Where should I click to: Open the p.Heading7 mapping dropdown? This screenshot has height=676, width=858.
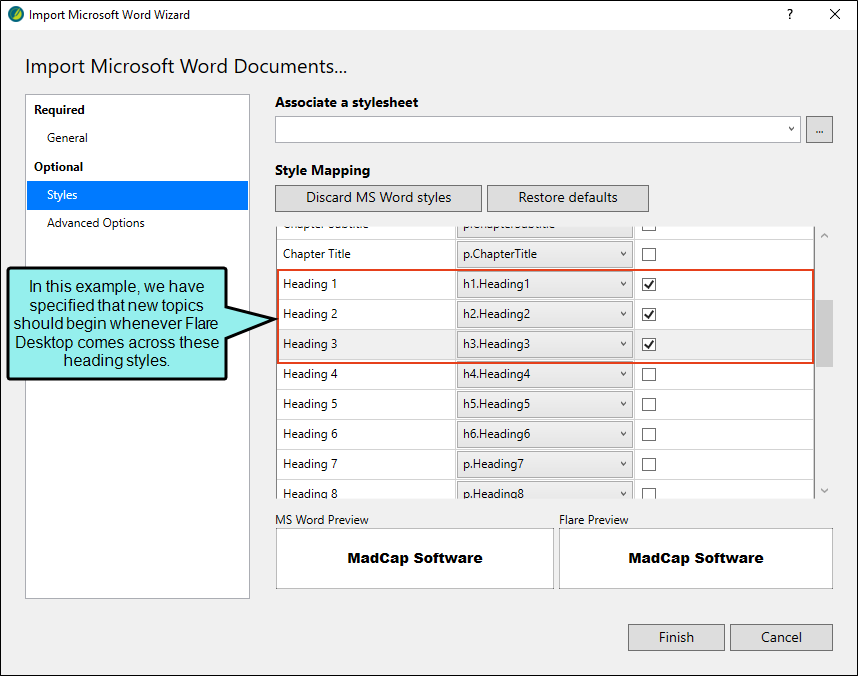pos(544,465)
